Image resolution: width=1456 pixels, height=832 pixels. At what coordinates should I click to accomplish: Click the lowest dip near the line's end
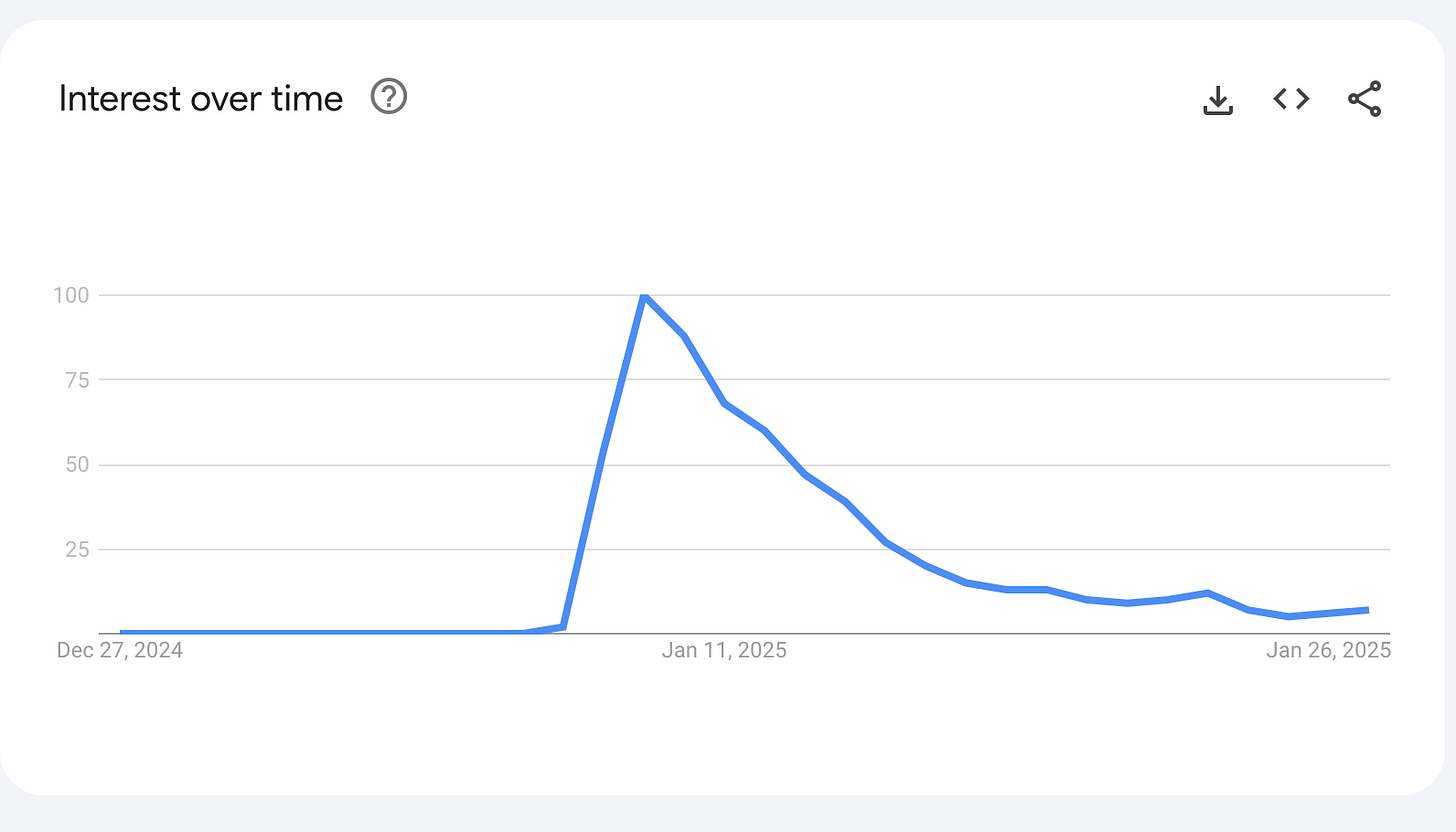point(1289,616)
